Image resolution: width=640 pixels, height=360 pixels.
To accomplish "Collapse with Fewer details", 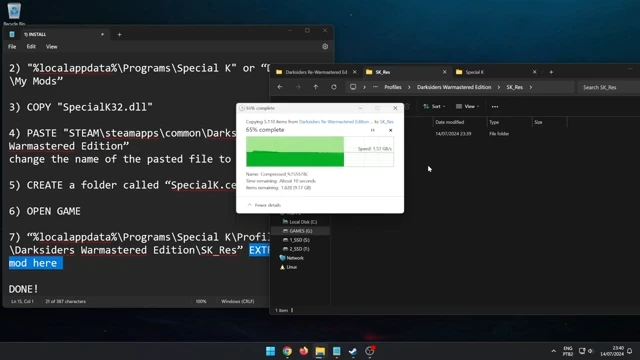I will point(264,205).
